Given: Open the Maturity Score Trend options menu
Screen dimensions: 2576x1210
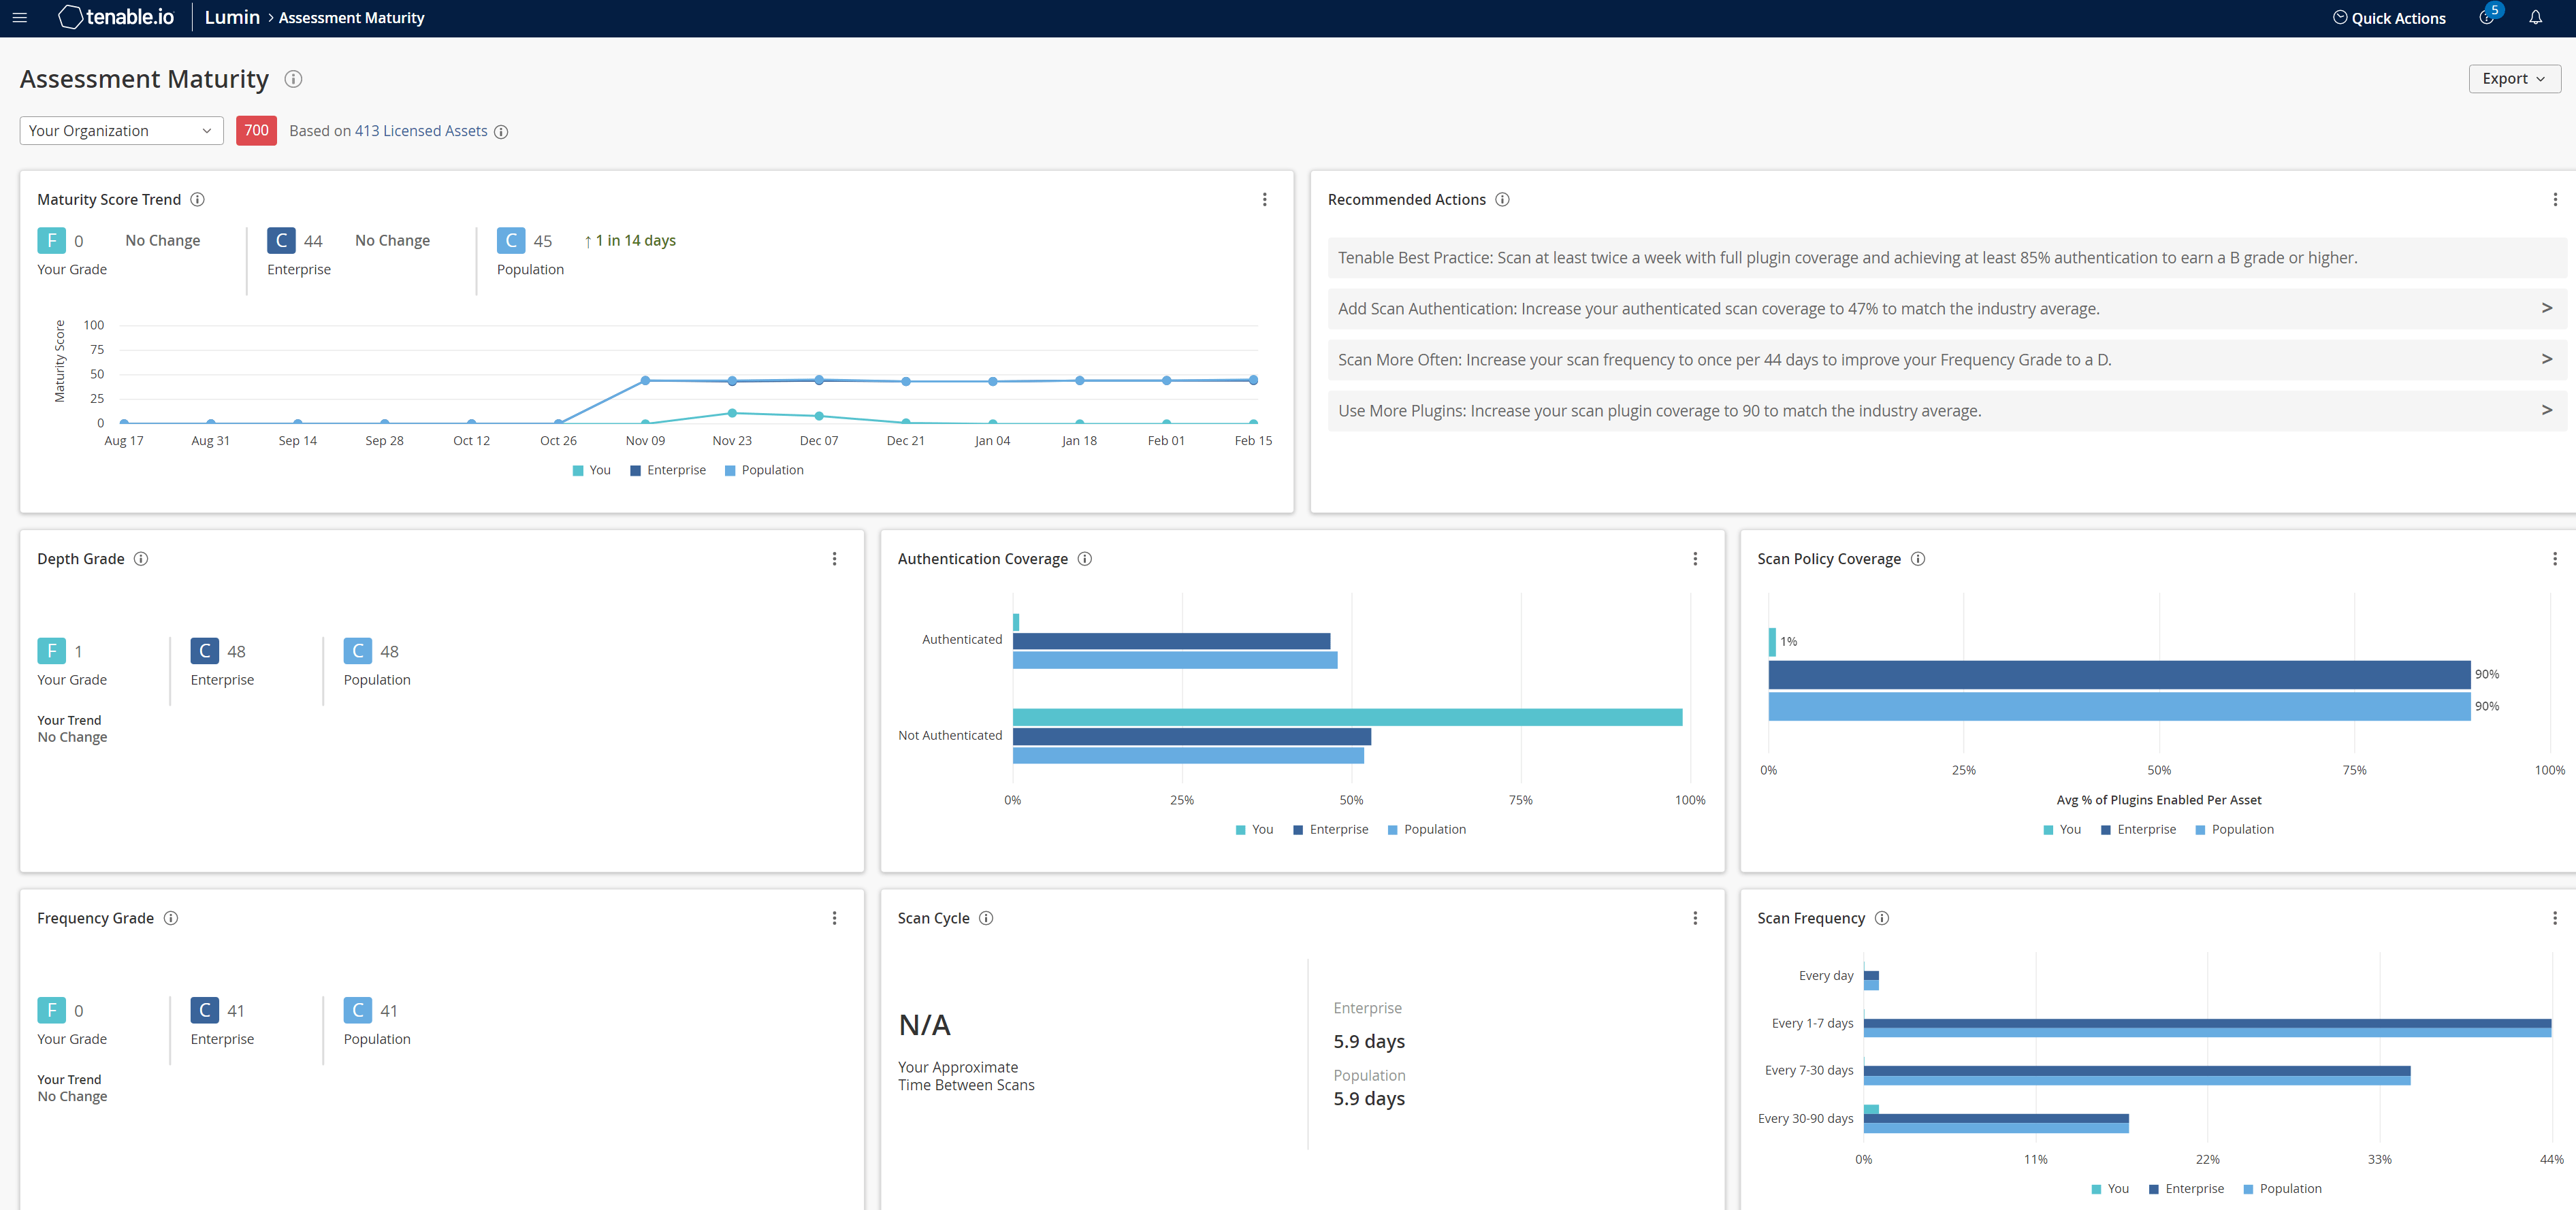Looking at the screenshot, I should tap(1265, 199).
